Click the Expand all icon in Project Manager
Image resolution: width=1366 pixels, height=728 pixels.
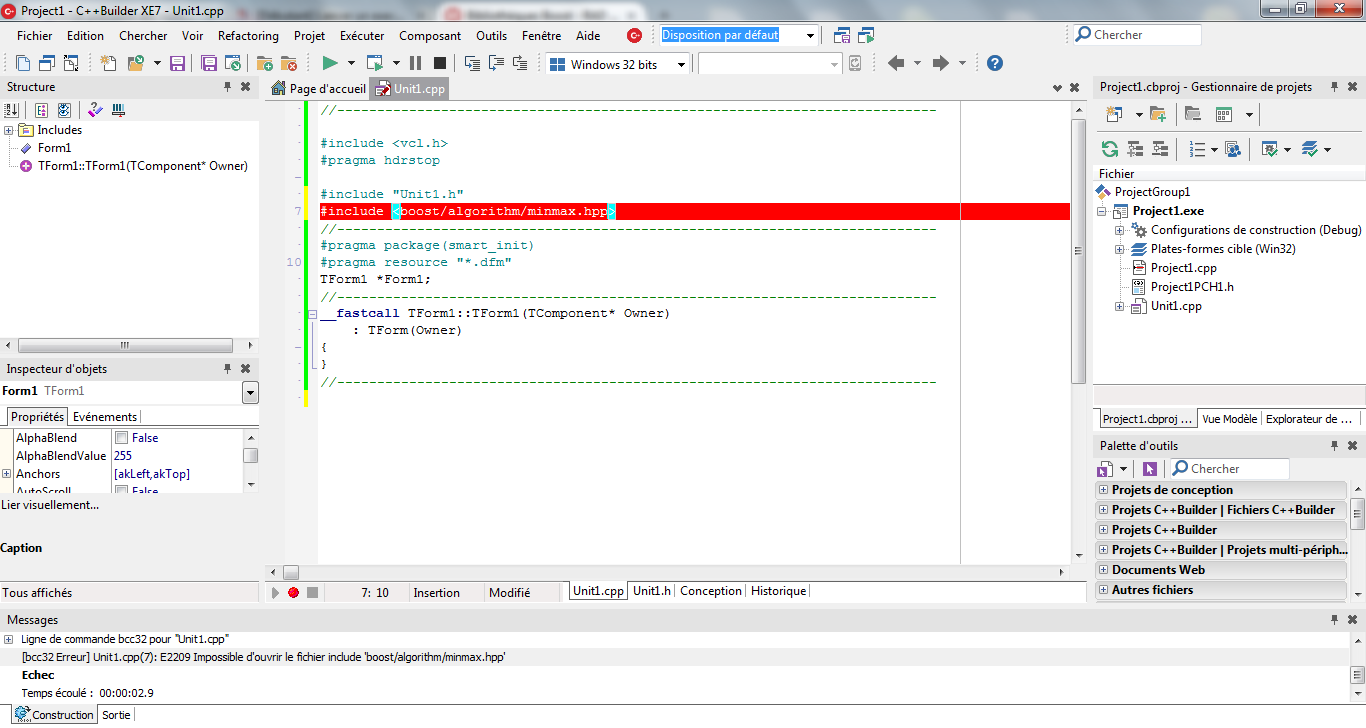pyautogui.click(x=1135, y=149)
